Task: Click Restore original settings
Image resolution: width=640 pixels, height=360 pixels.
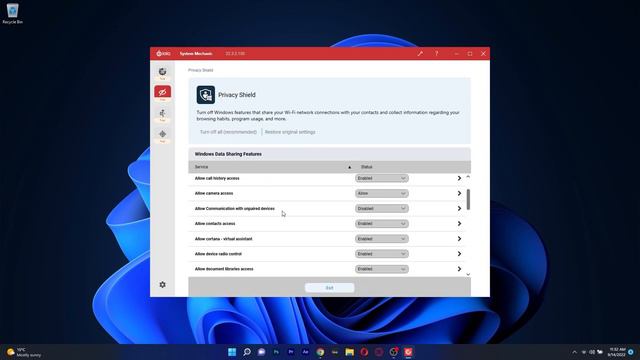Action: point(290,132)
